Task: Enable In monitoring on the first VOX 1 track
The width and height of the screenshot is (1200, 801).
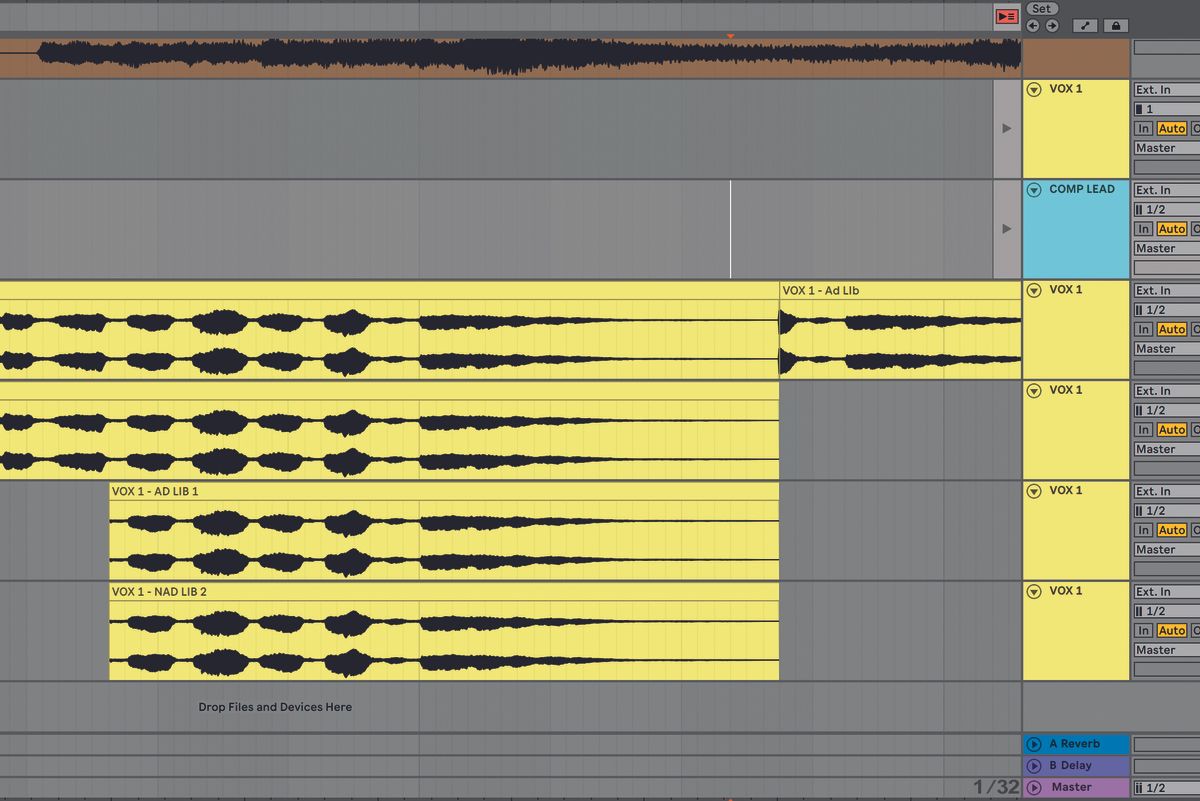Action: coord(1143,128)
